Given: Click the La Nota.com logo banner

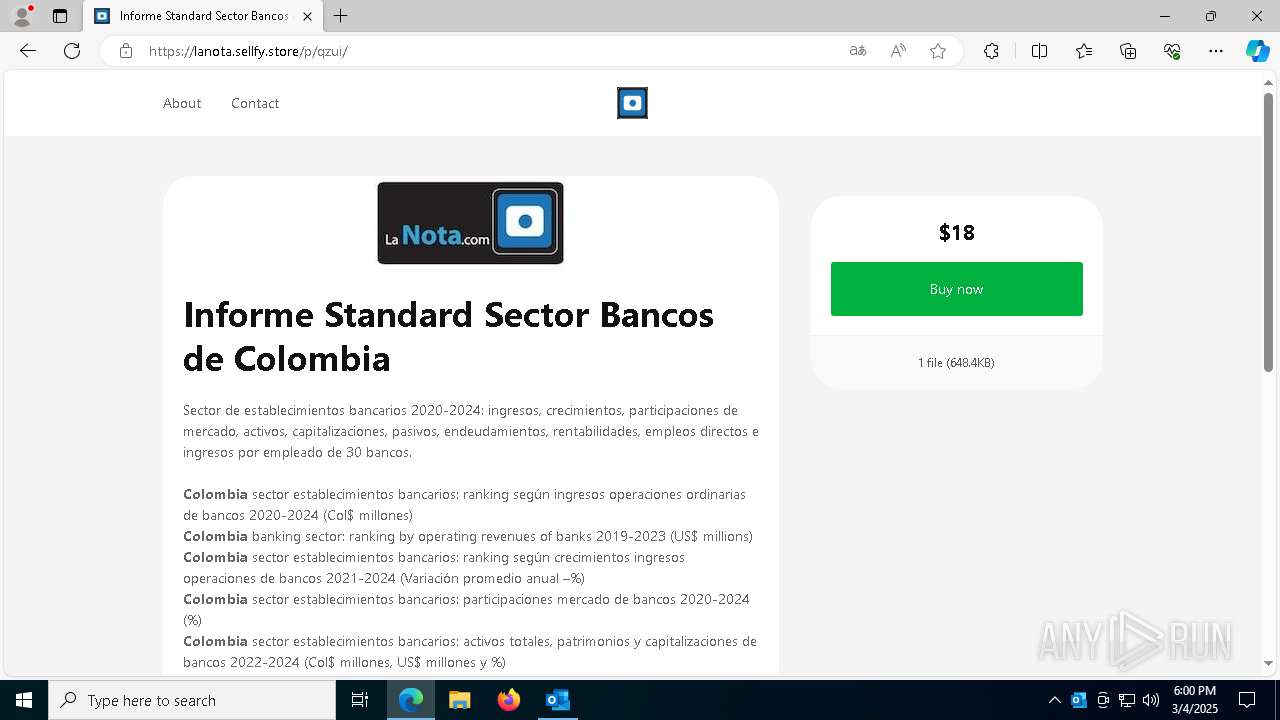Looking at the screenshot, I should click(x=470, y=223).
